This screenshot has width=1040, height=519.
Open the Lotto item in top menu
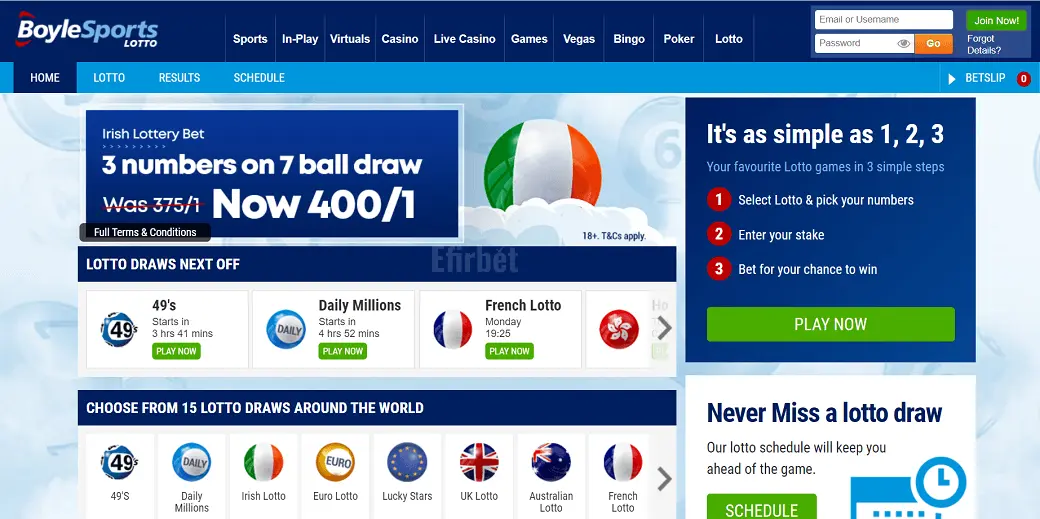(729, 39)
